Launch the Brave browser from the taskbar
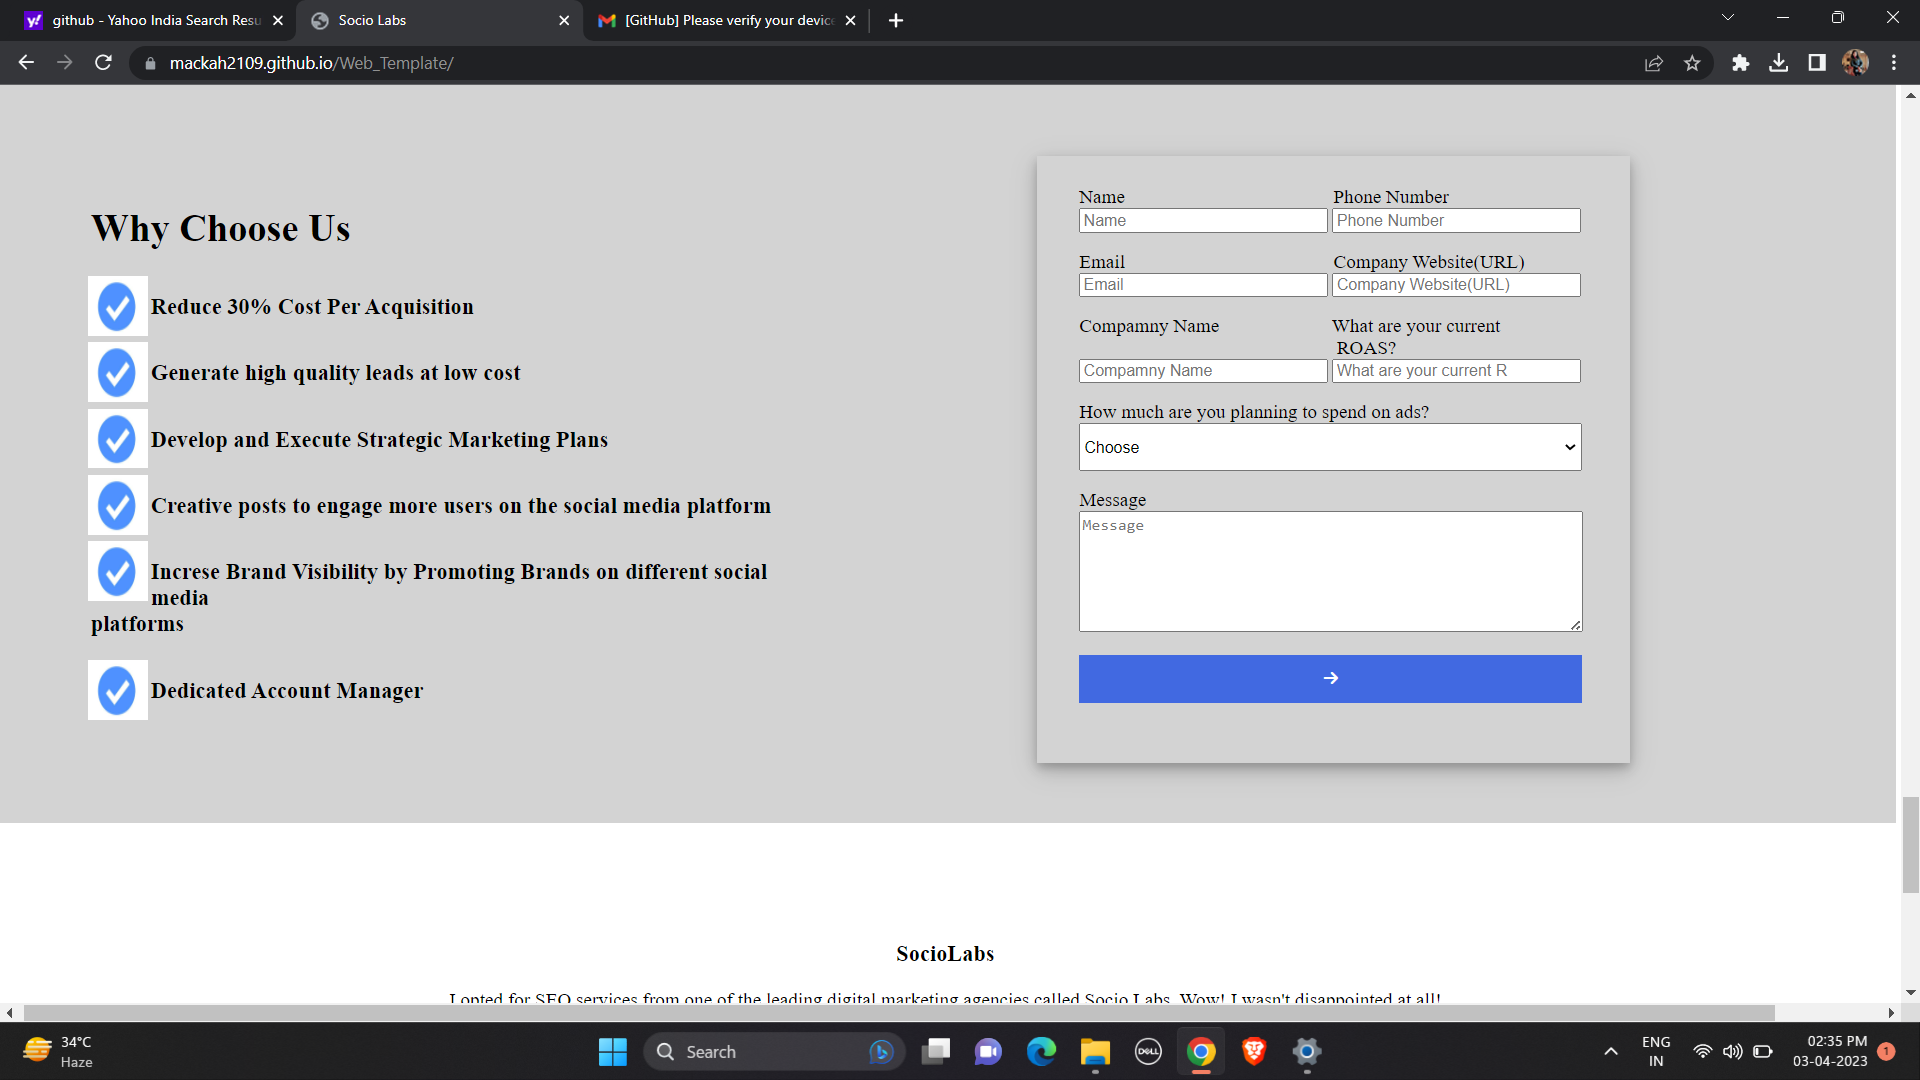 coord(1254,1051)
